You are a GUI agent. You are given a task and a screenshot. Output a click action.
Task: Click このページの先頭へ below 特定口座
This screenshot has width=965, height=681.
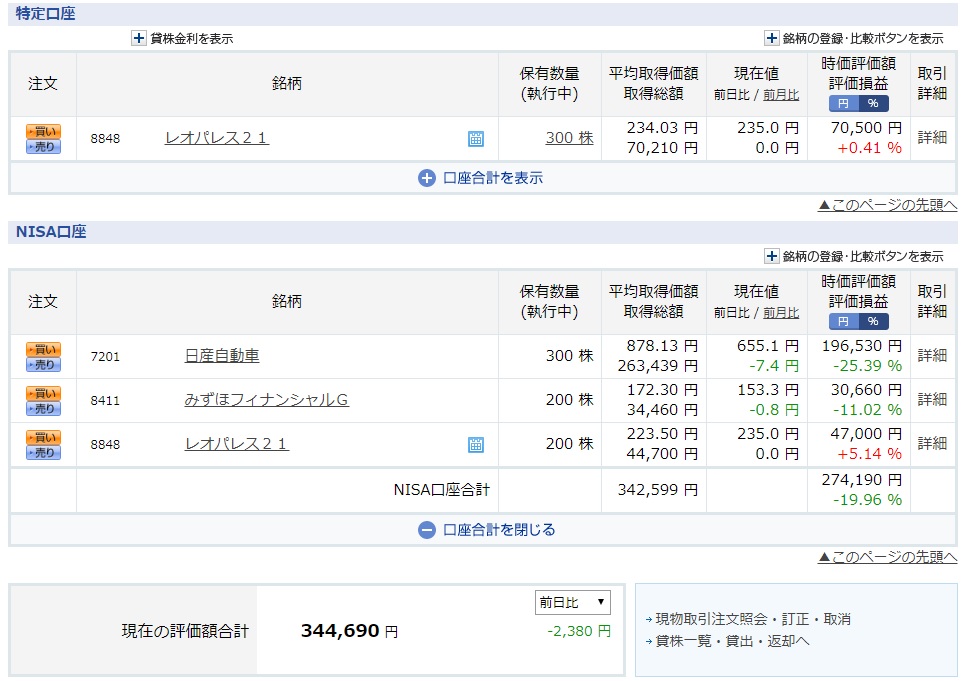click(887, 205)
